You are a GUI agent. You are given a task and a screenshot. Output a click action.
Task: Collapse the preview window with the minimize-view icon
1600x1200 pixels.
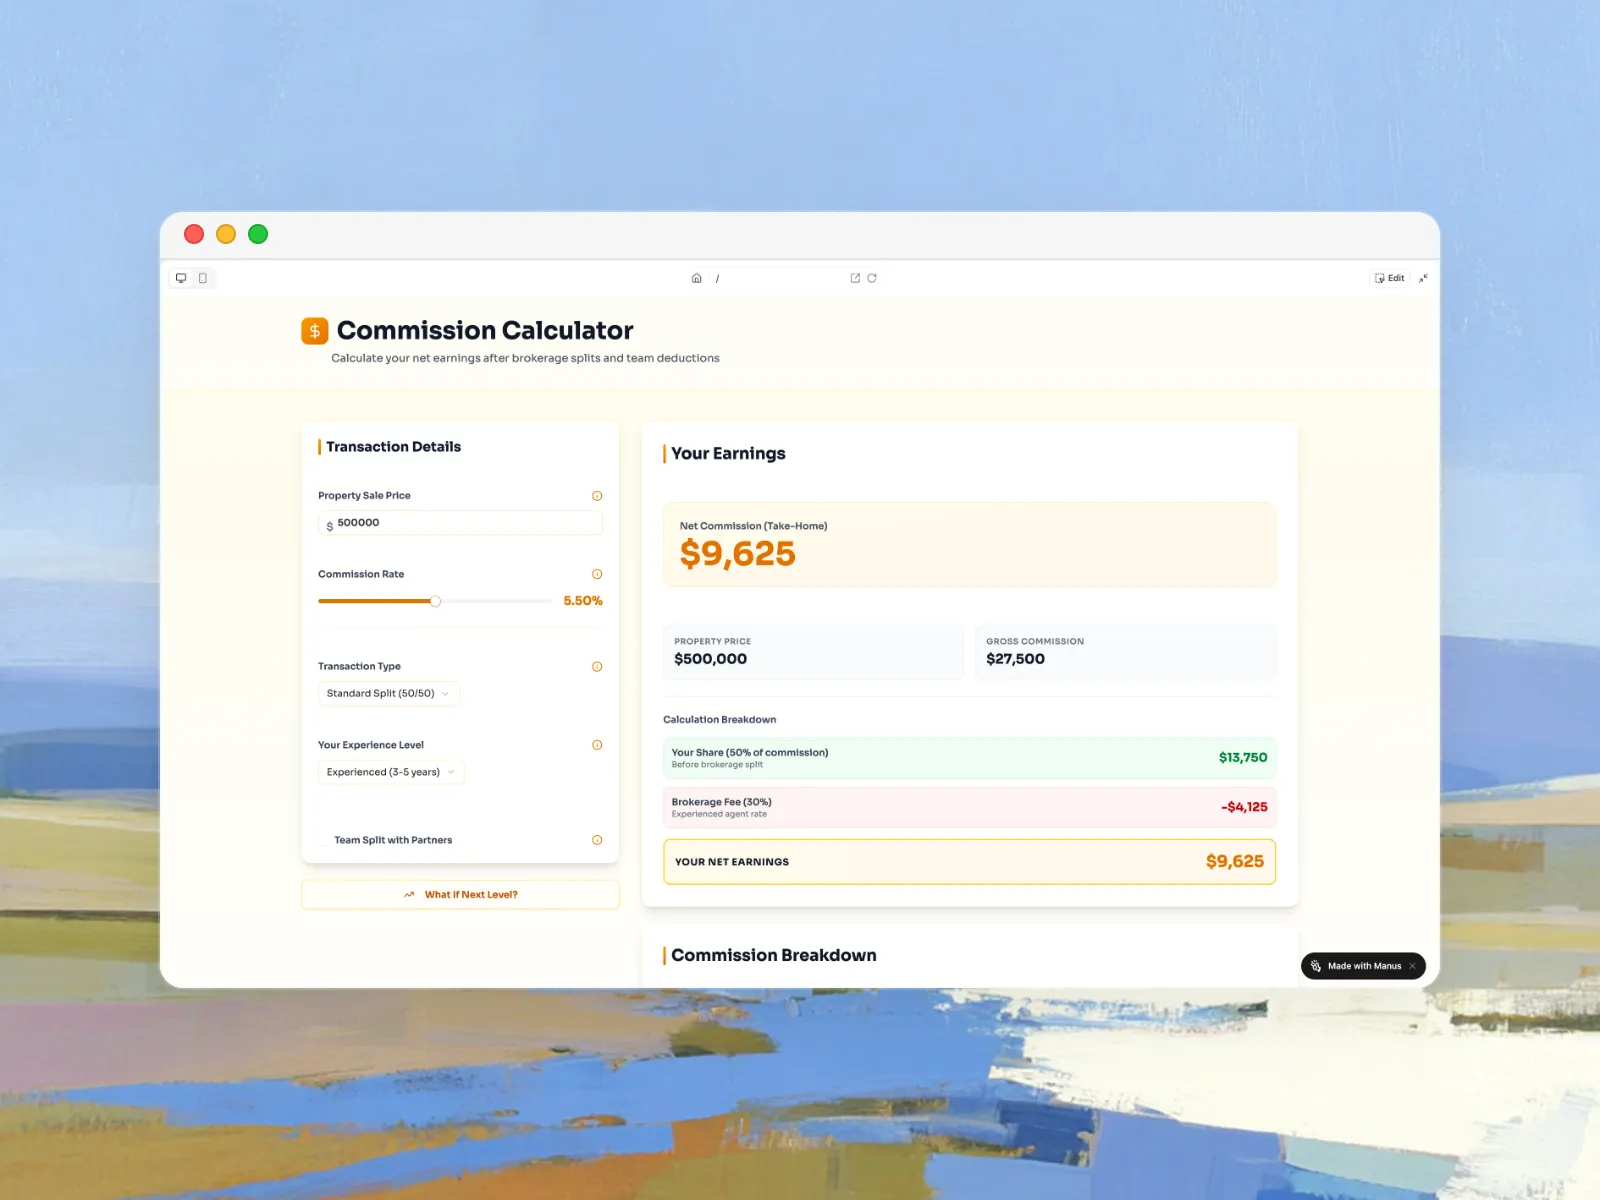click(x=1424, y=278)
